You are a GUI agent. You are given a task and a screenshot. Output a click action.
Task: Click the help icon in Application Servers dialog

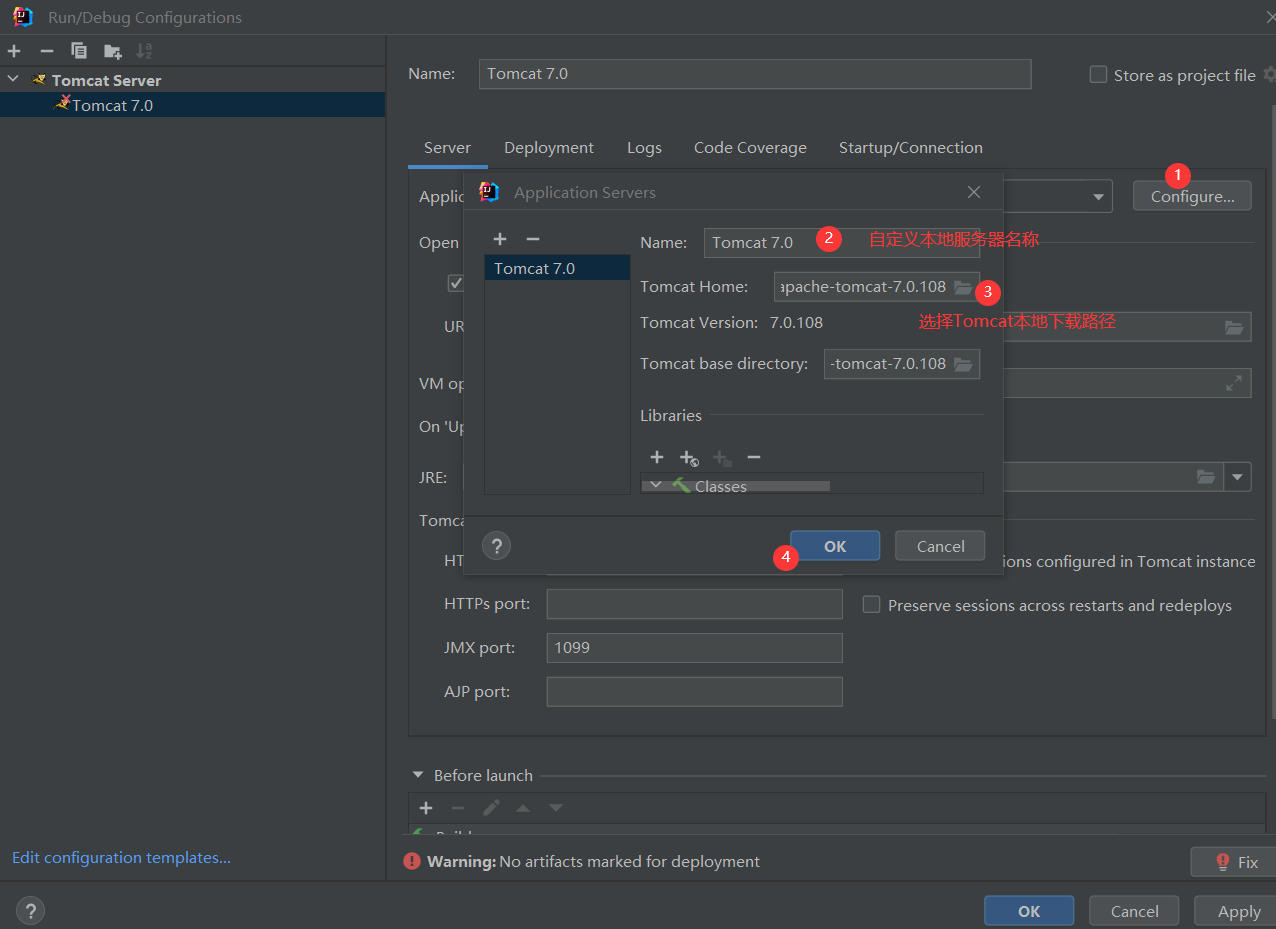tap(496, 545)
